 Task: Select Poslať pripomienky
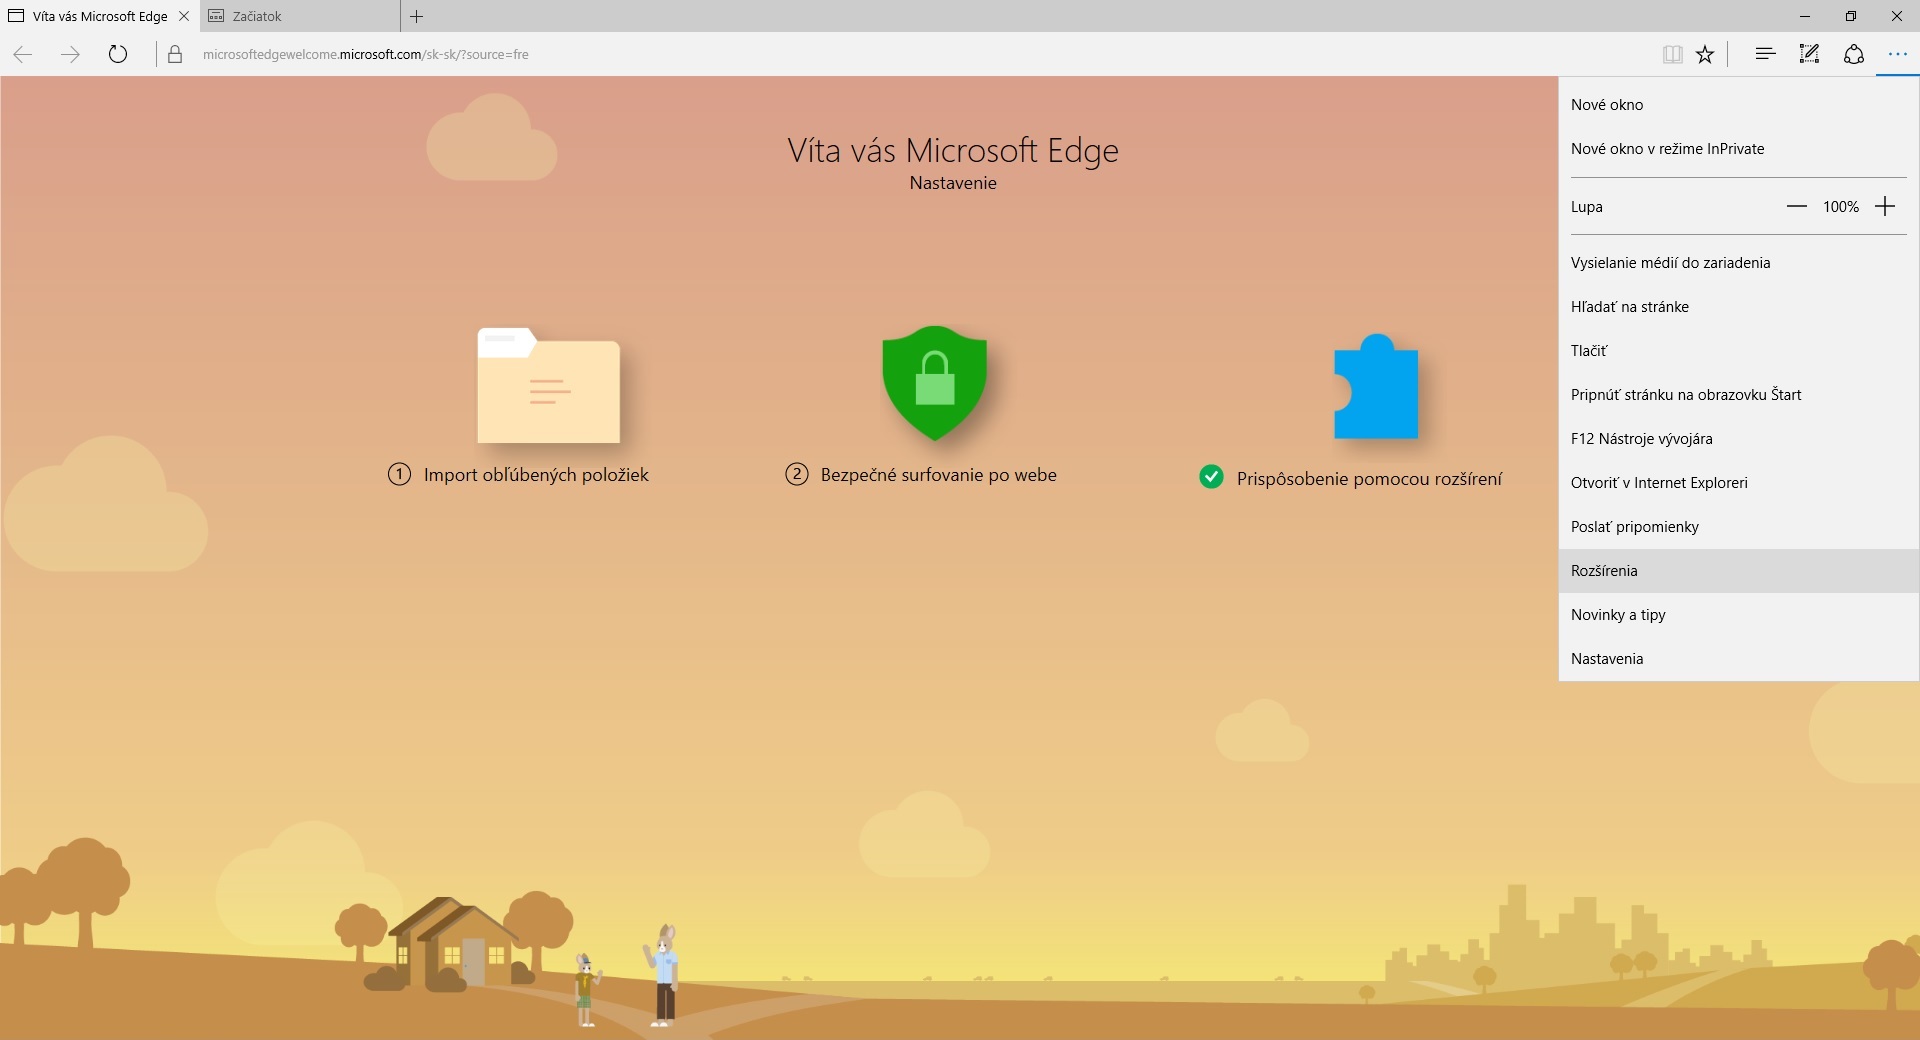[1739, 526]
